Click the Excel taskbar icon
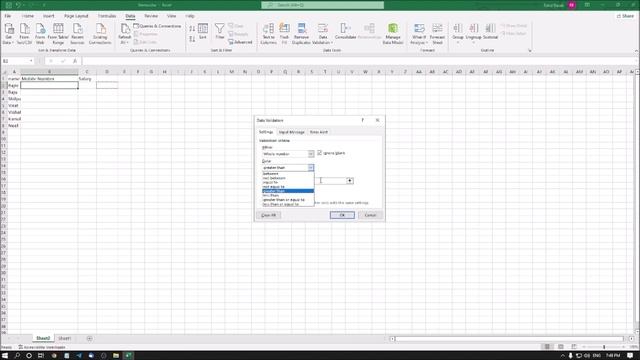 128,356
